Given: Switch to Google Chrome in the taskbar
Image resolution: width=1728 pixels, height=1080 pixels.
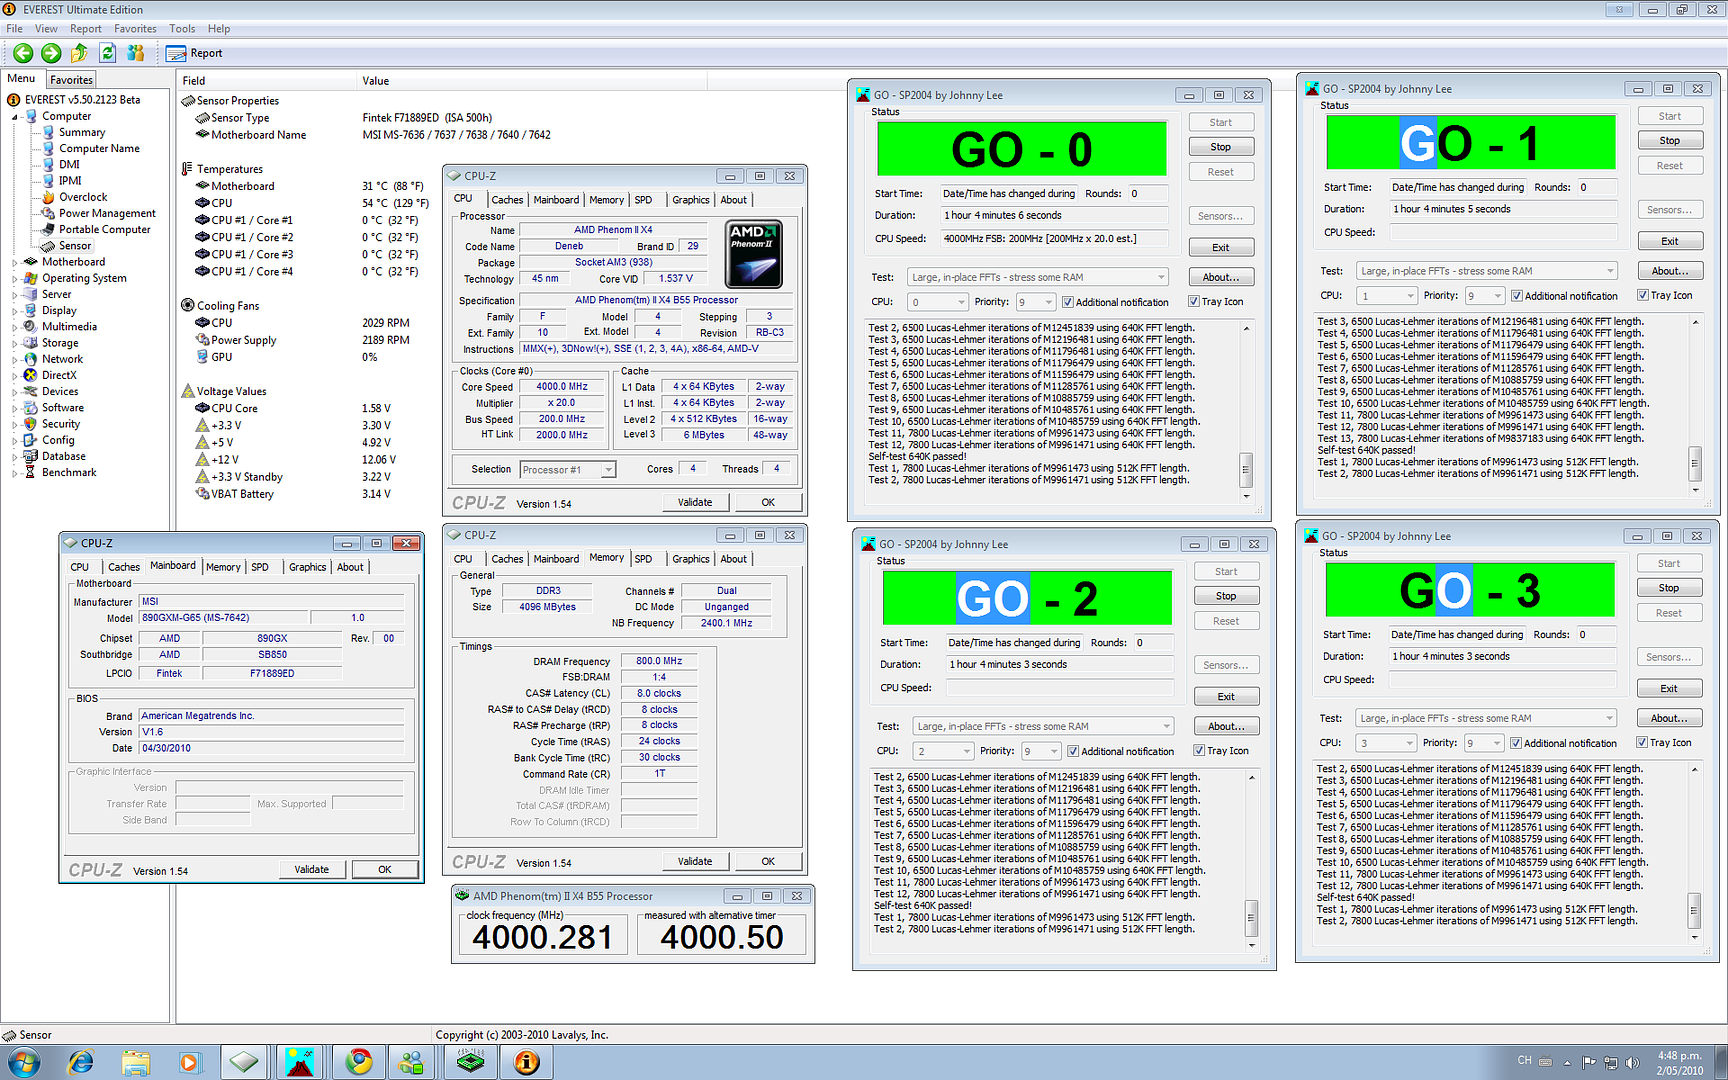Looking at the screenshot, I should point(358,1062).
